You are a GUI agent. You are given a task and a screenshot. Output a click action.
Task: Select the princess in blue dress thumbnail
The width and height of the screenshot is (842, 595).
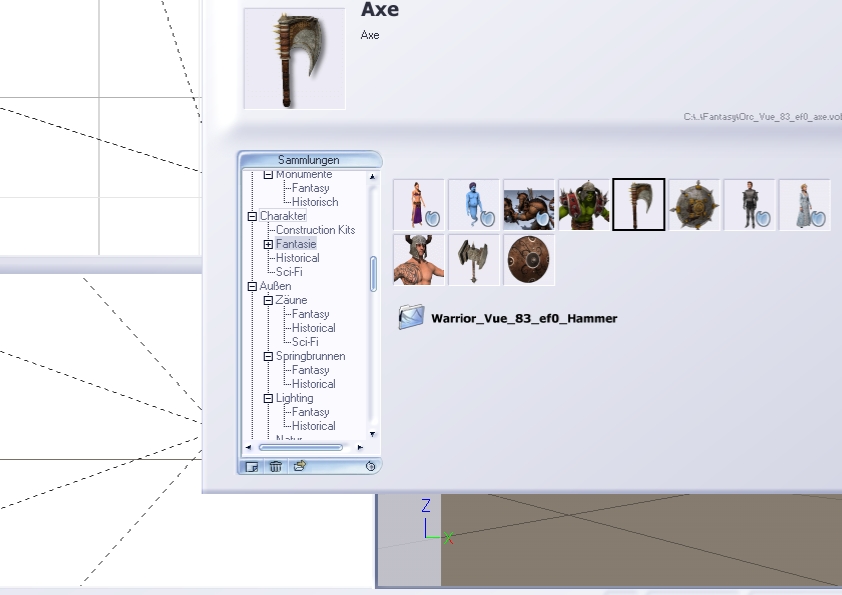tap(804, 205)
